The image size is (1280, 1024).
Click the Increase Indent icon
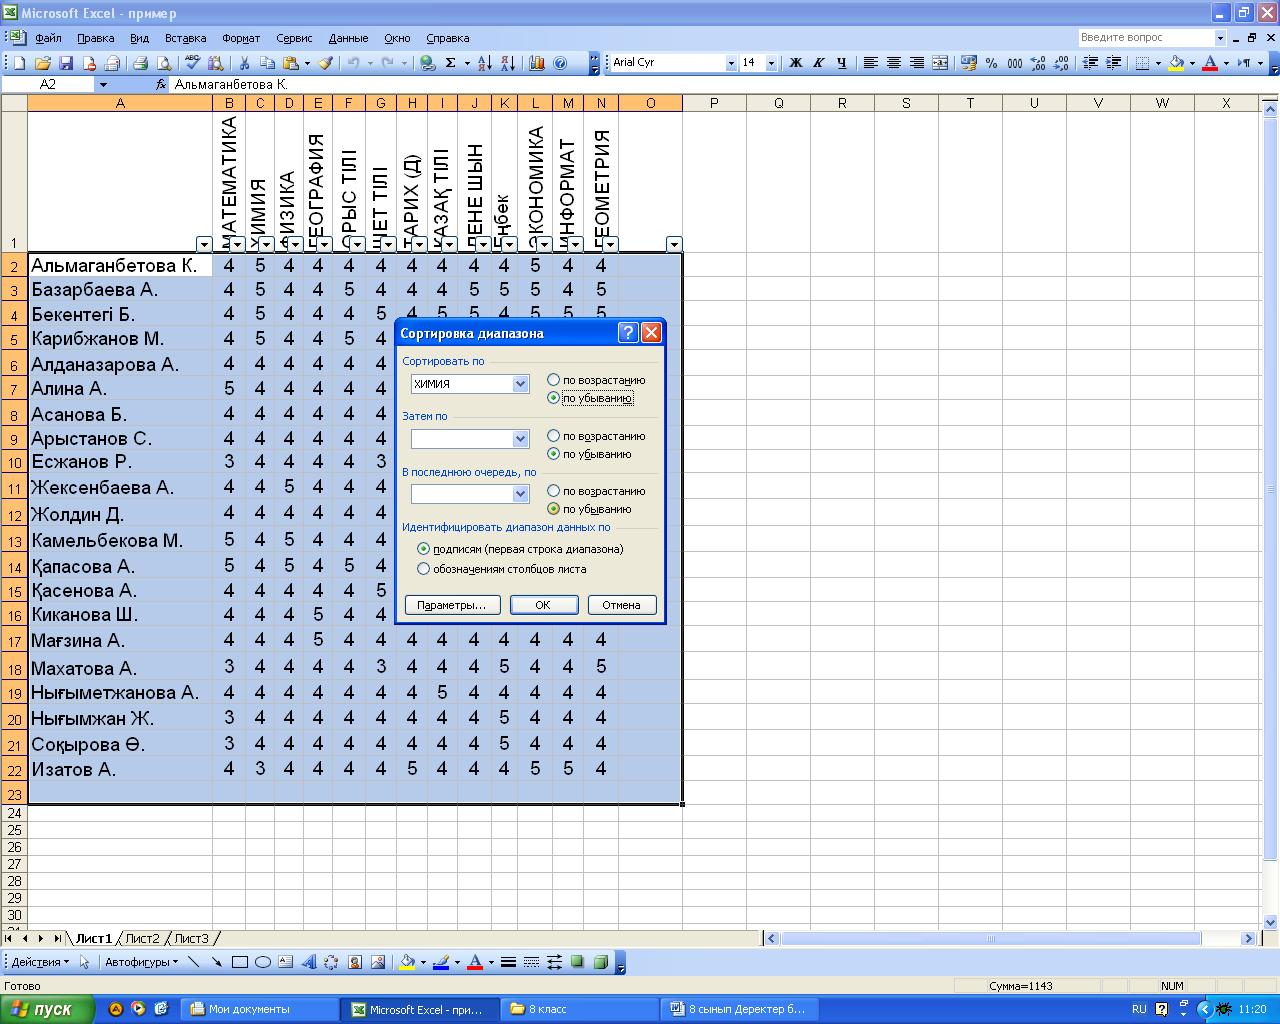(1113, 63)
